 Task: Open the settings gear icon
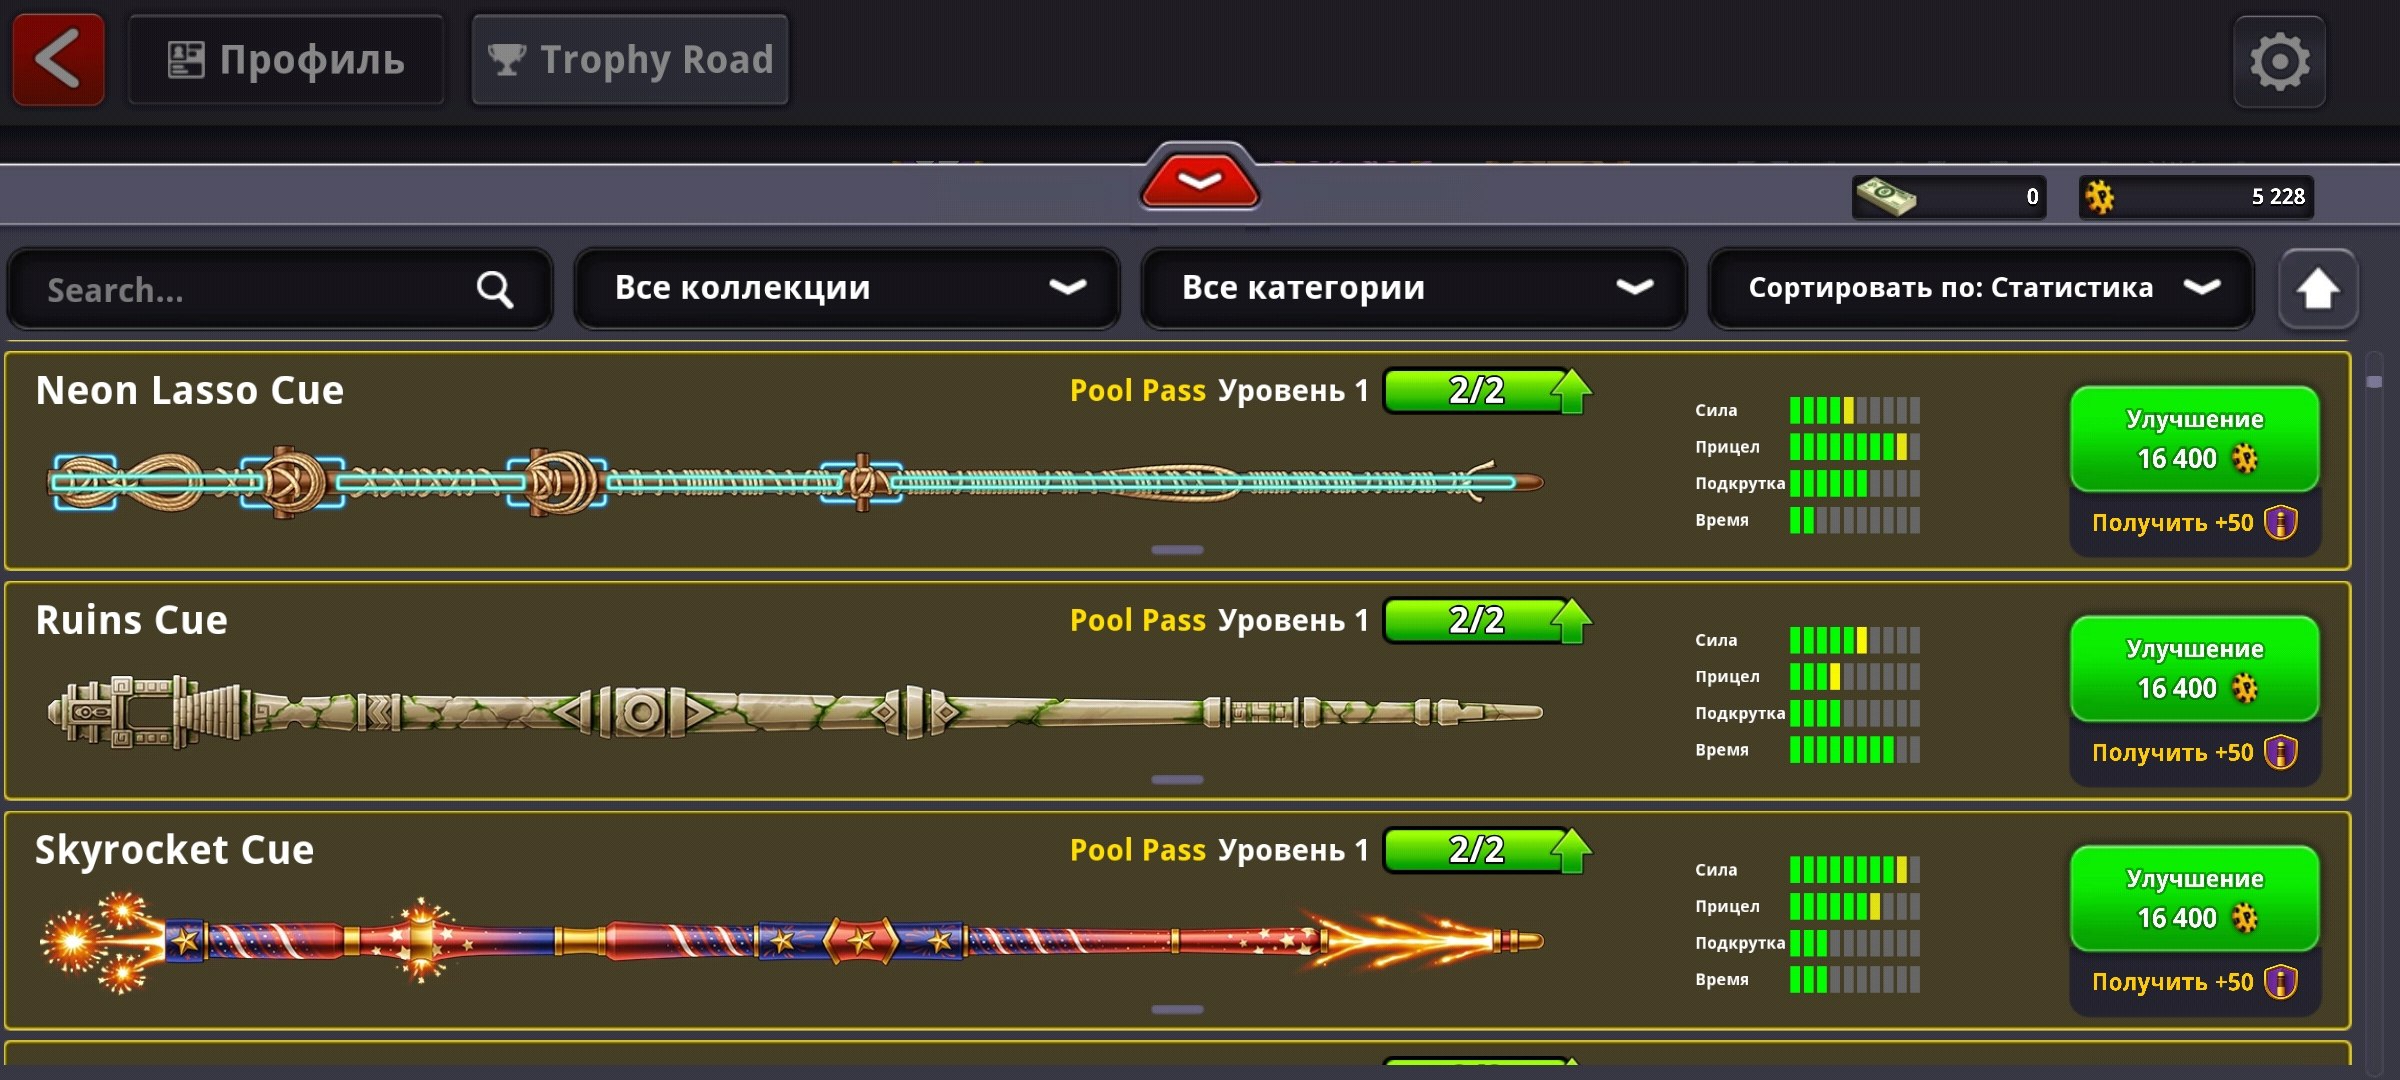(x=2279, y=62)
